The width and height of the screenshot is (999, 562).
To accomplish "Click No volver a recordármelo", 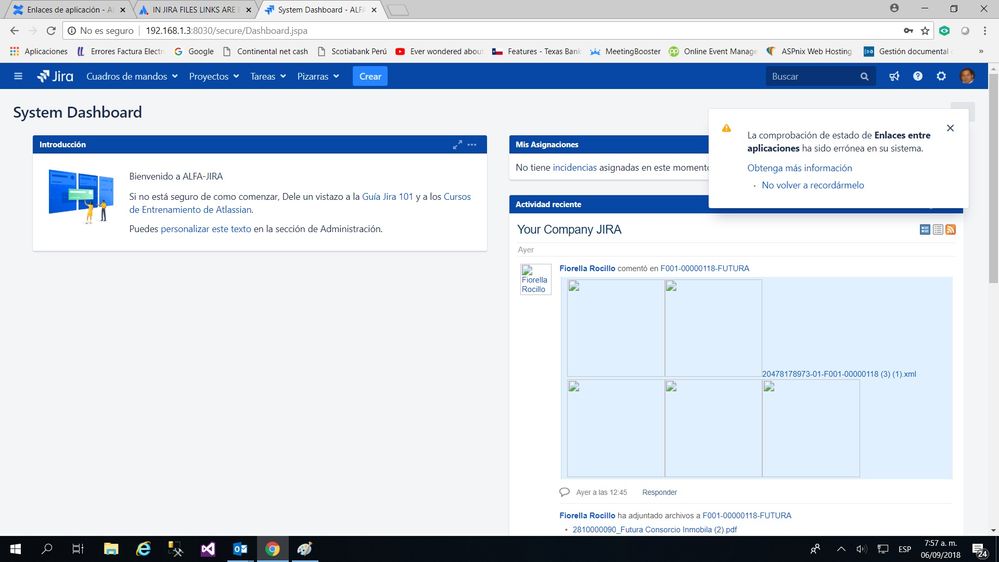I will pyautogui.click(x=813, y=185).
